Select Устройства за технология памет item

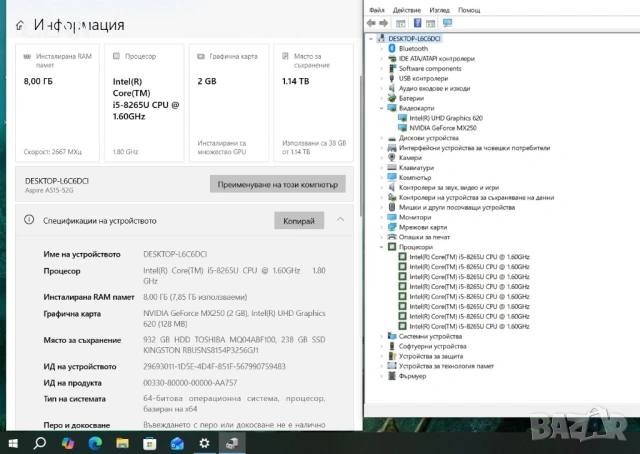pyautogui.click(x=446, y=366)
